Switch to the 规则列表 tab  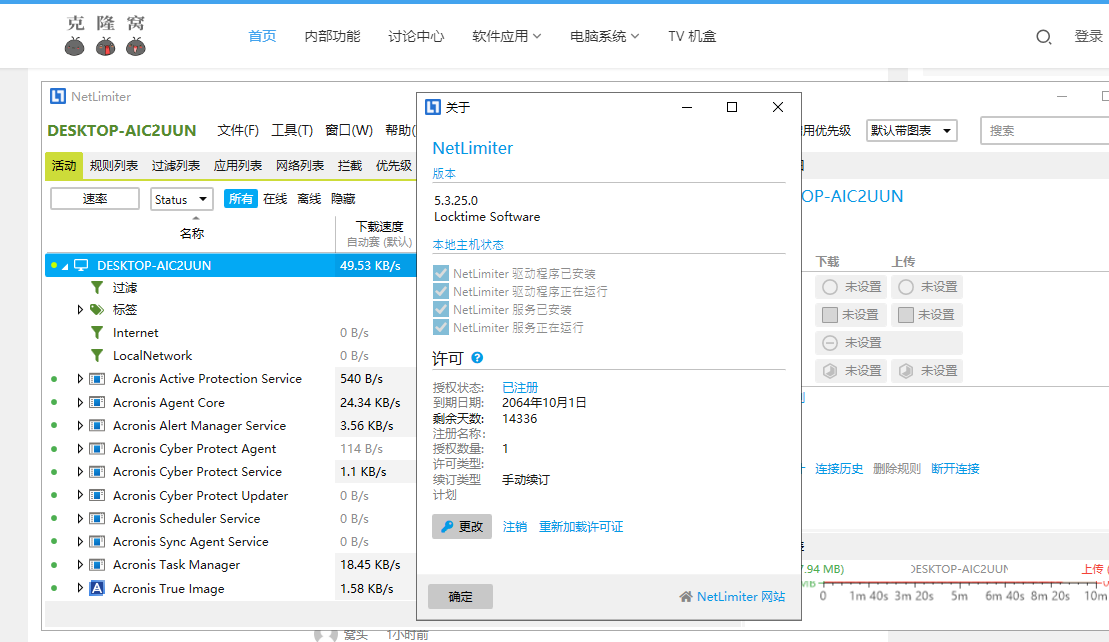pos(114,166)
